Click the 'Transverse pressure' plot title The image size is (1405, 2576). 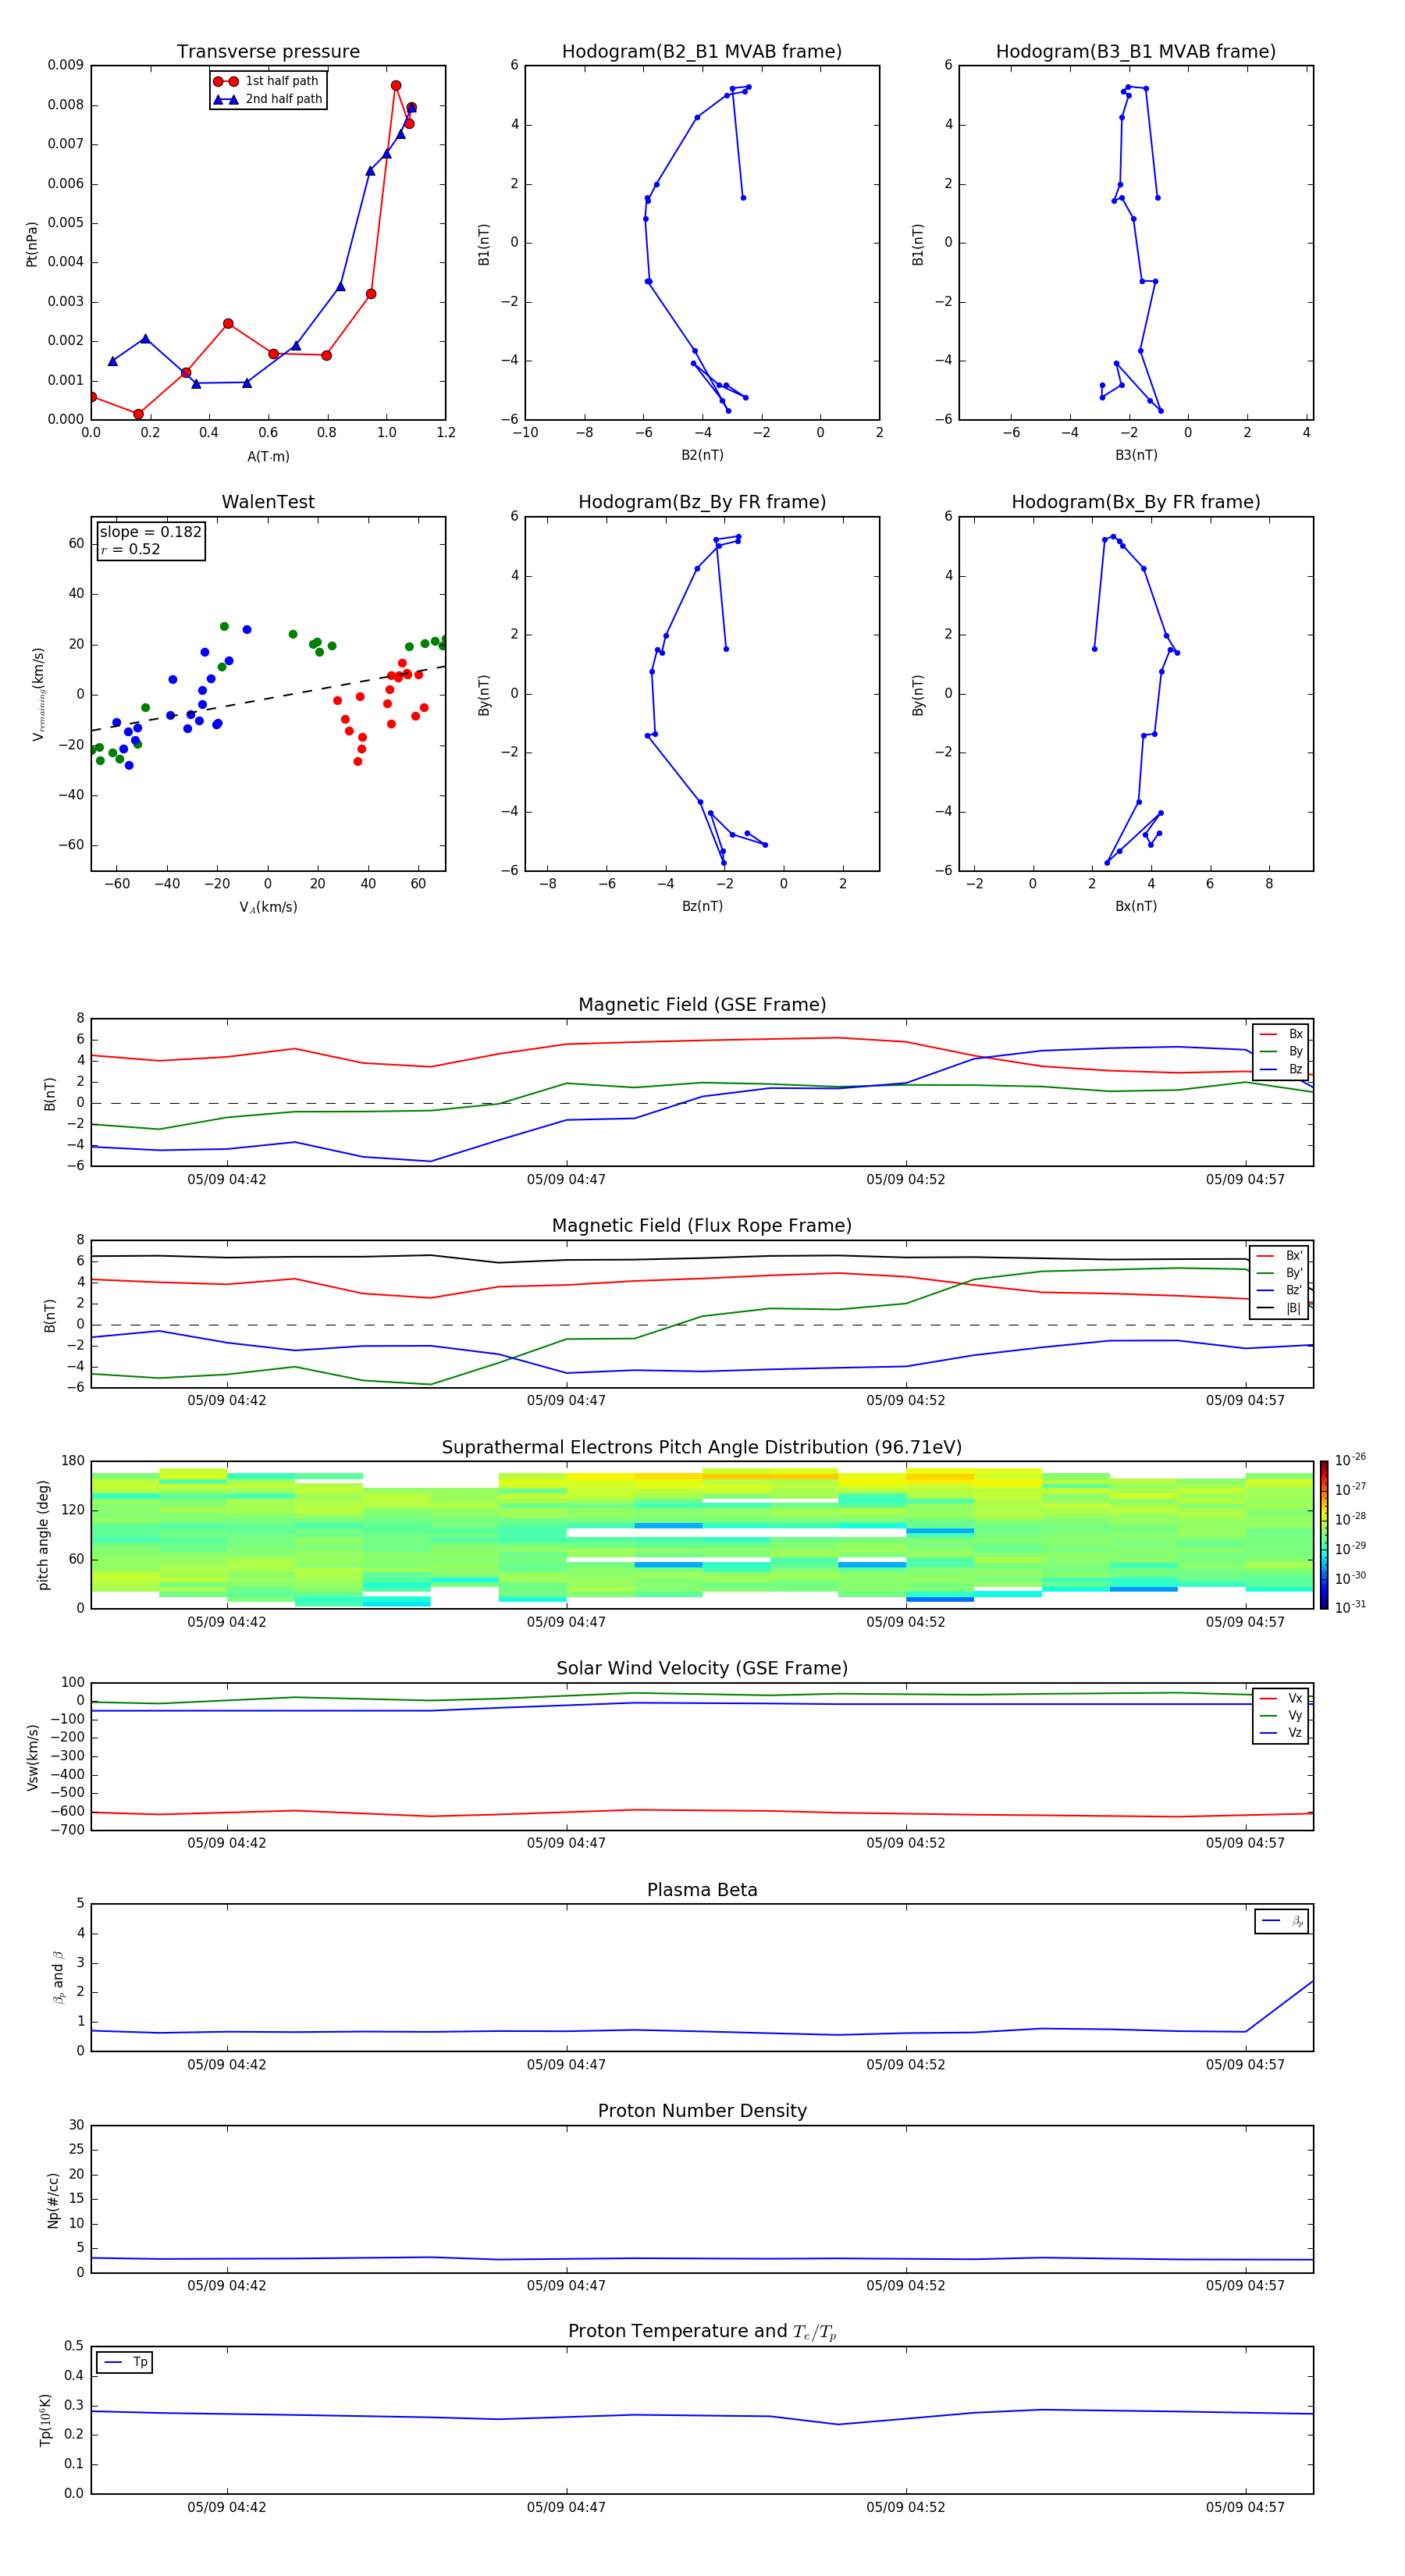click(268, 52)
